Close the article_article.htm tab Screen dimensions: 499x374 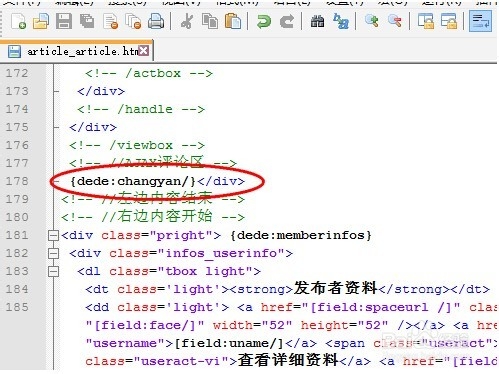(143, 51)
